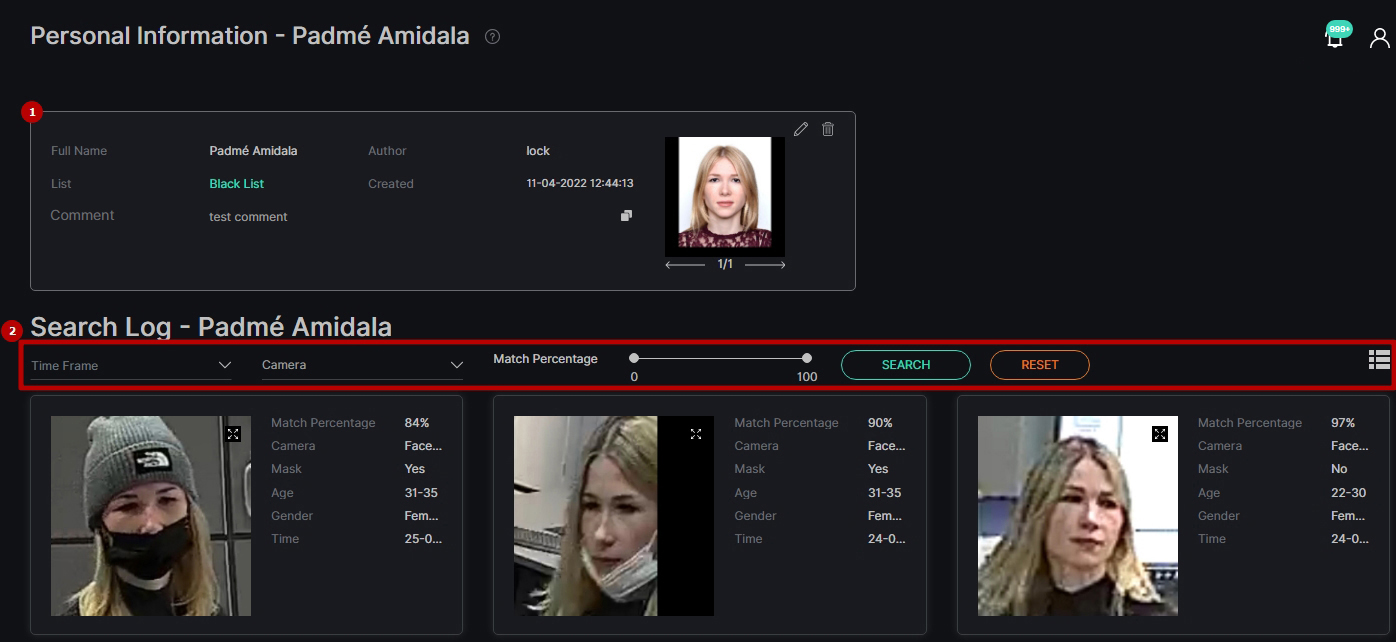Open the help icon beside the page title
This screenshot has width=1396, height=642.
[x=492, y=37]
